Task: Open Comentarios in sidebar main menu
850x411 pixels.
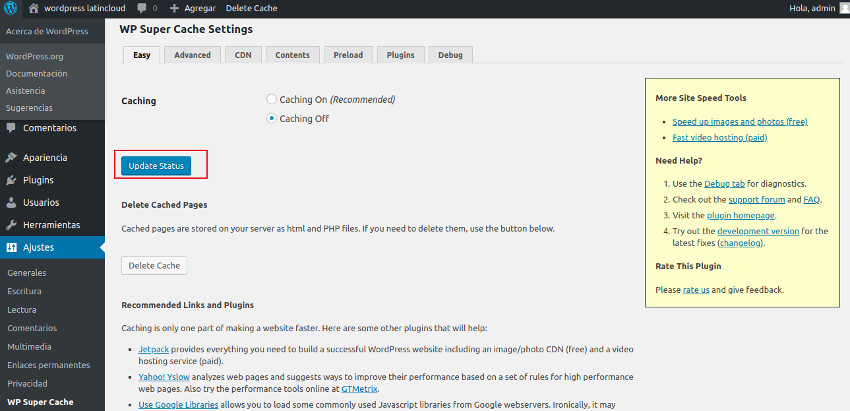Action: 50,129
